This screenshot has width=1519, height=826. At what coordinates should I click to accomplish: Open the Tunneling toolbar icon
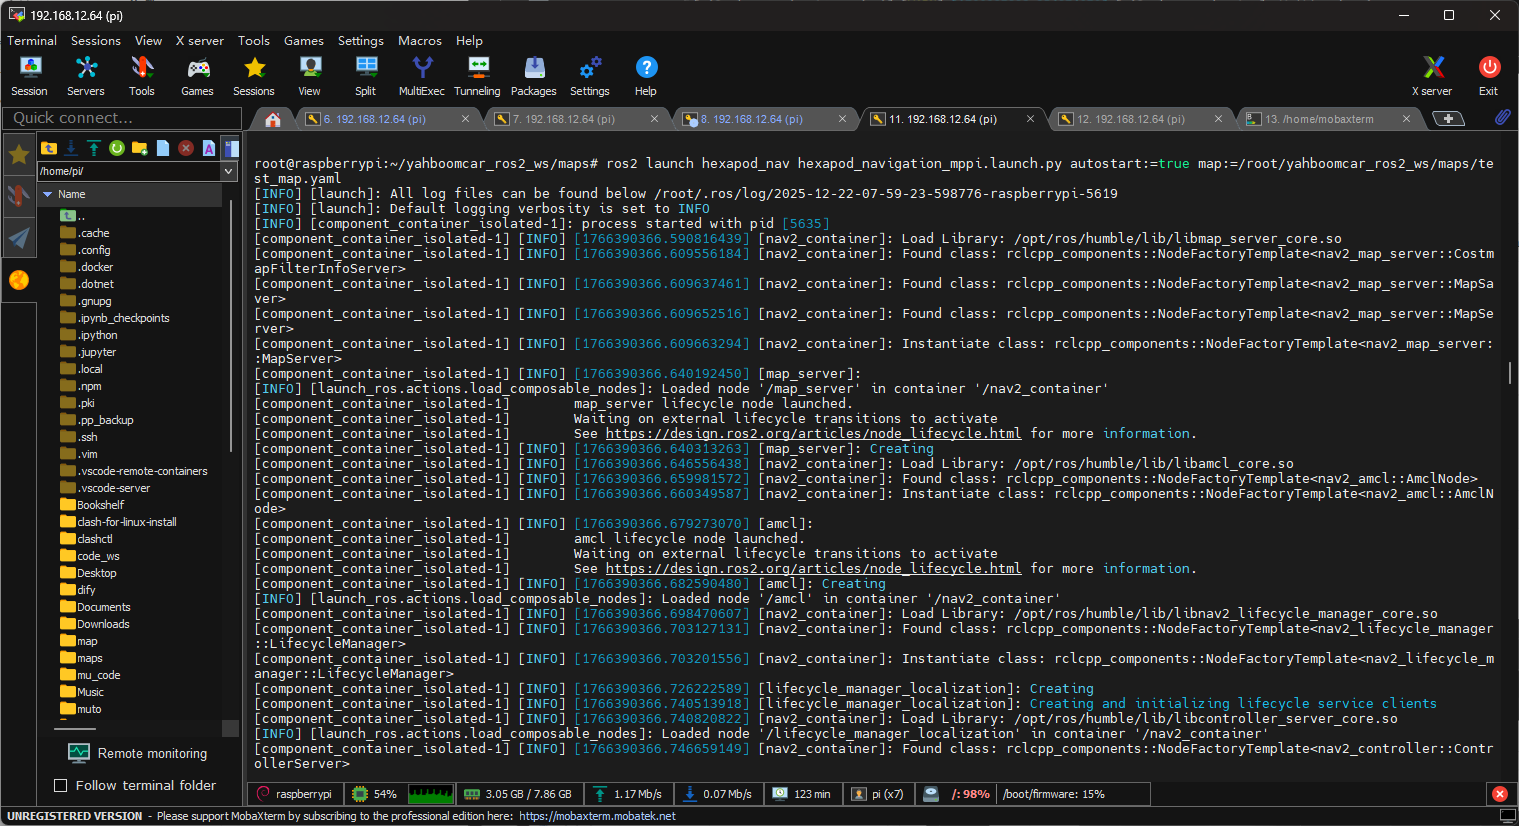pos(477,76)
